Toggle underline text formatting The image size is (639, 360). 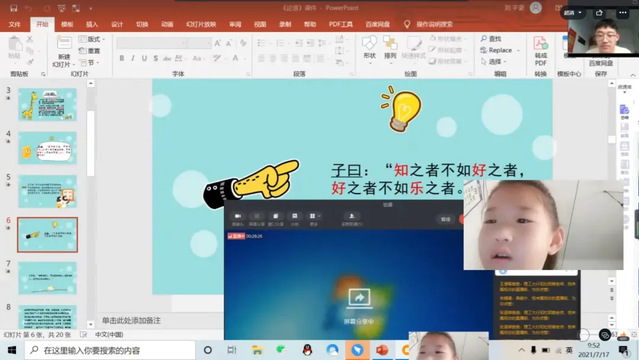(x=144, y=58)
